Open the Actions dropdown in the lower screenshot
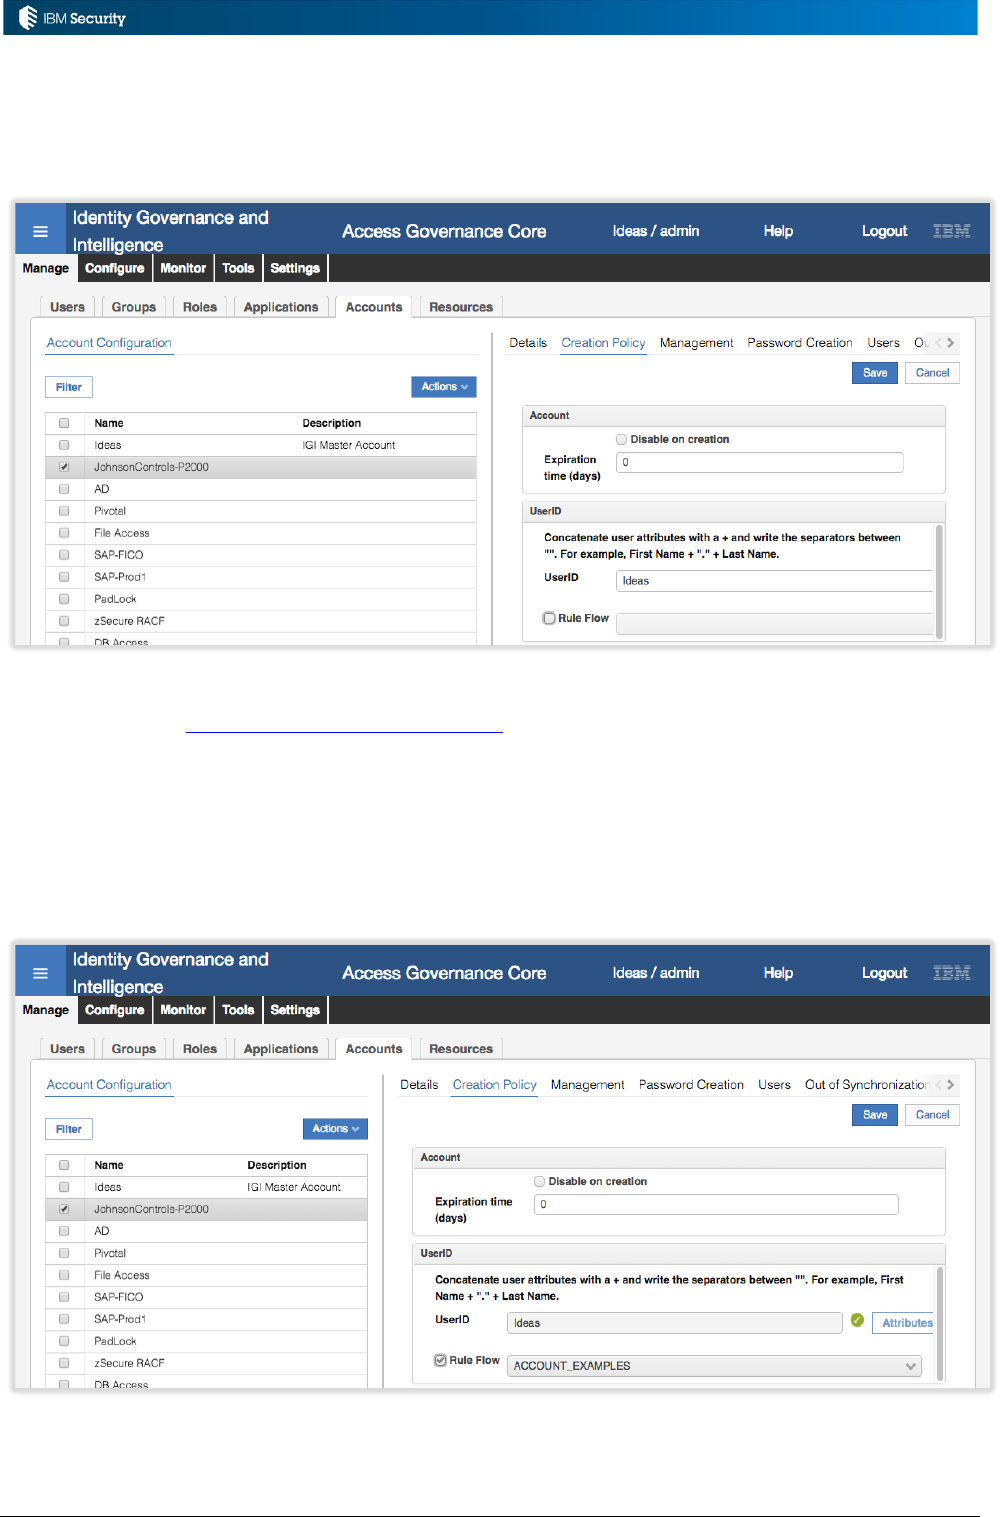This screenshot has height=1517, width=1001. (x=335, y=1129)
